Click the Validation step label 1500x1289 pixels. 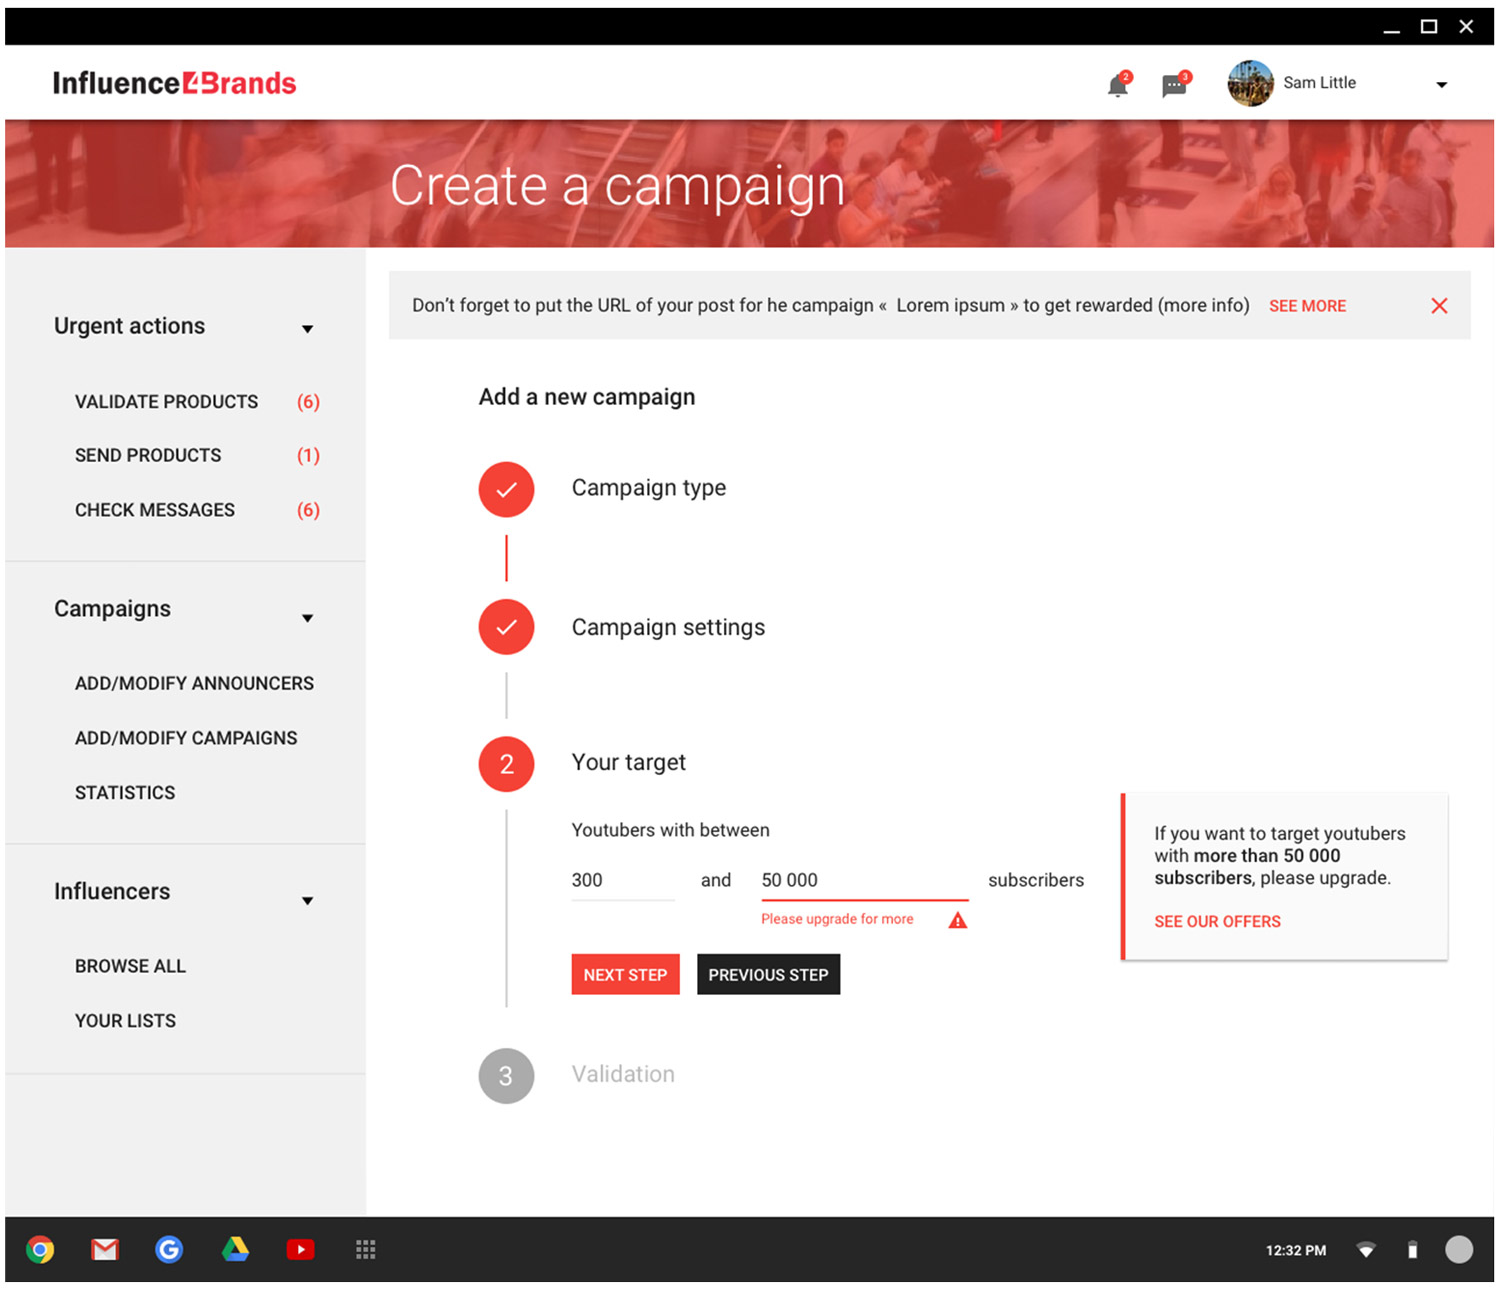pyautogui.click(x=623, y=1074)
